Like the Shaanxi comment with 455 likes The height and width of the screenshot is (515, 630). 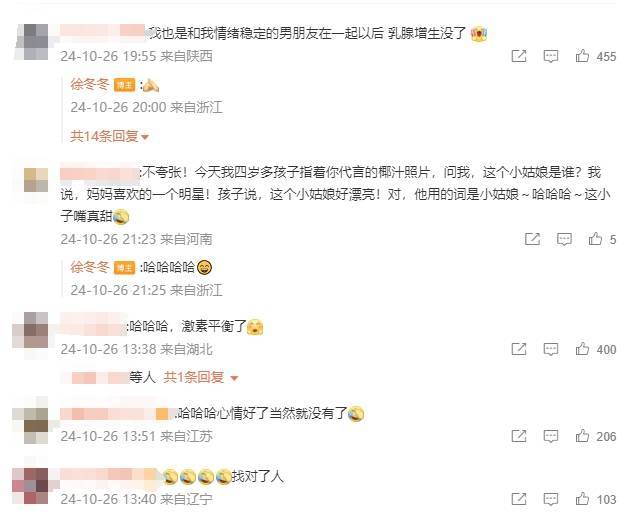coord(582,56)
